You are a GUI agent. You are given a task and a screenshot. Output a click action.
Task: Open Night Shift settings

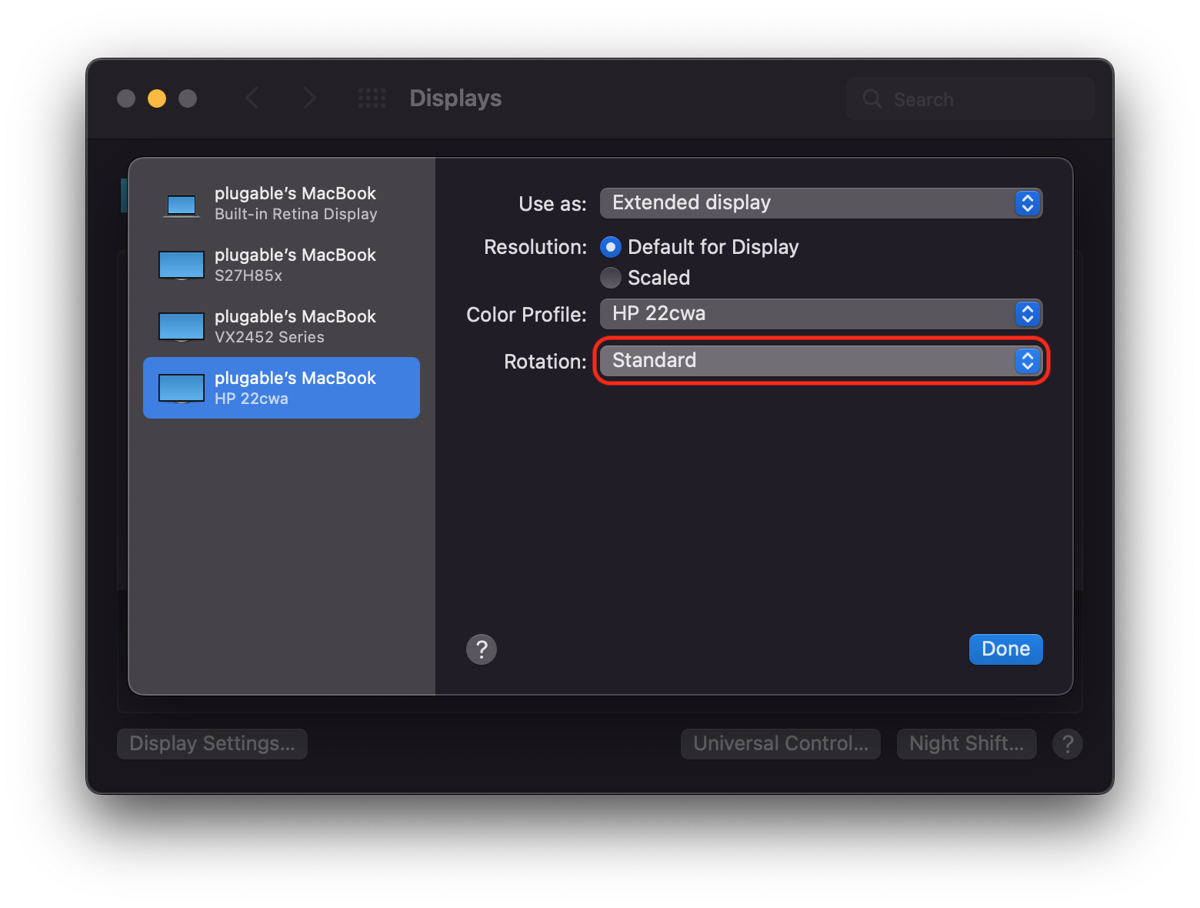[966, 744]
